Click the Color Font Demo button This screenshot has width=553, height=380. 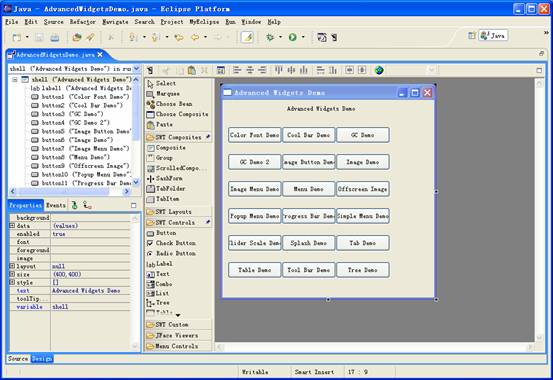pyautogui.click(x=255, y=135)
